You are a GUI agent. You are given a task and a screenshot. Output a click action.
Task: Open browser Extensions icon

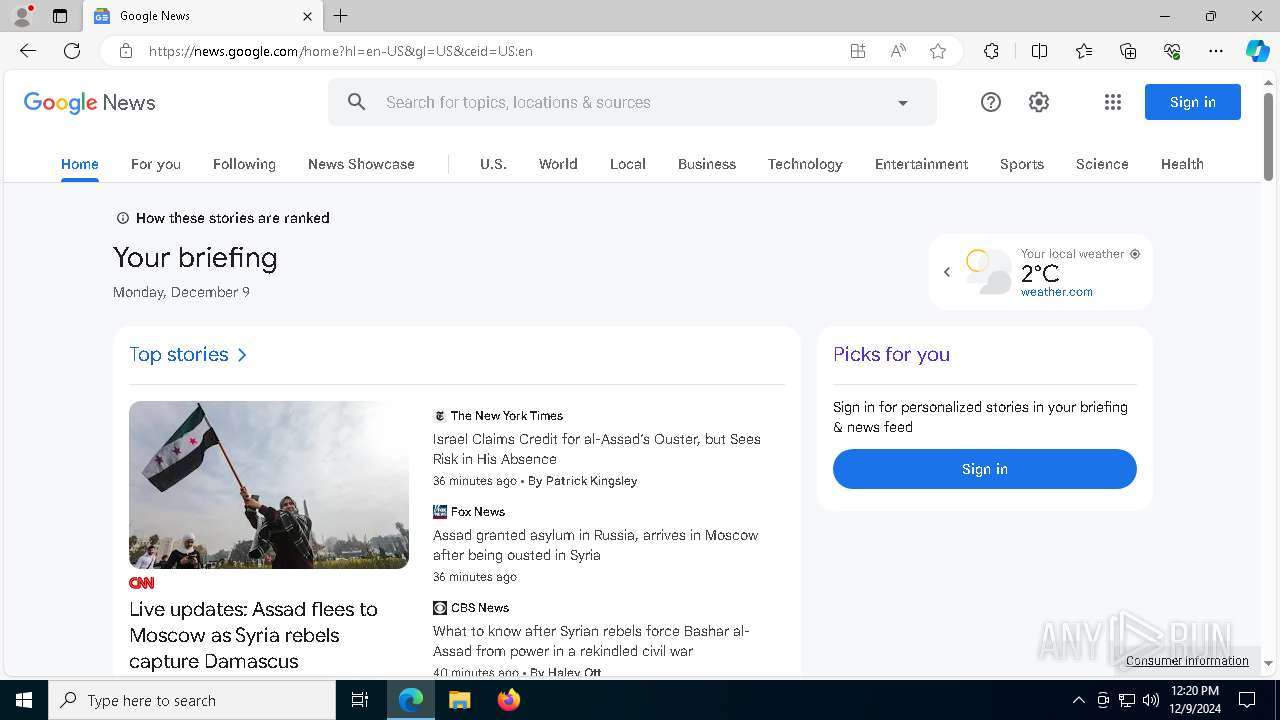pos(991,51)
